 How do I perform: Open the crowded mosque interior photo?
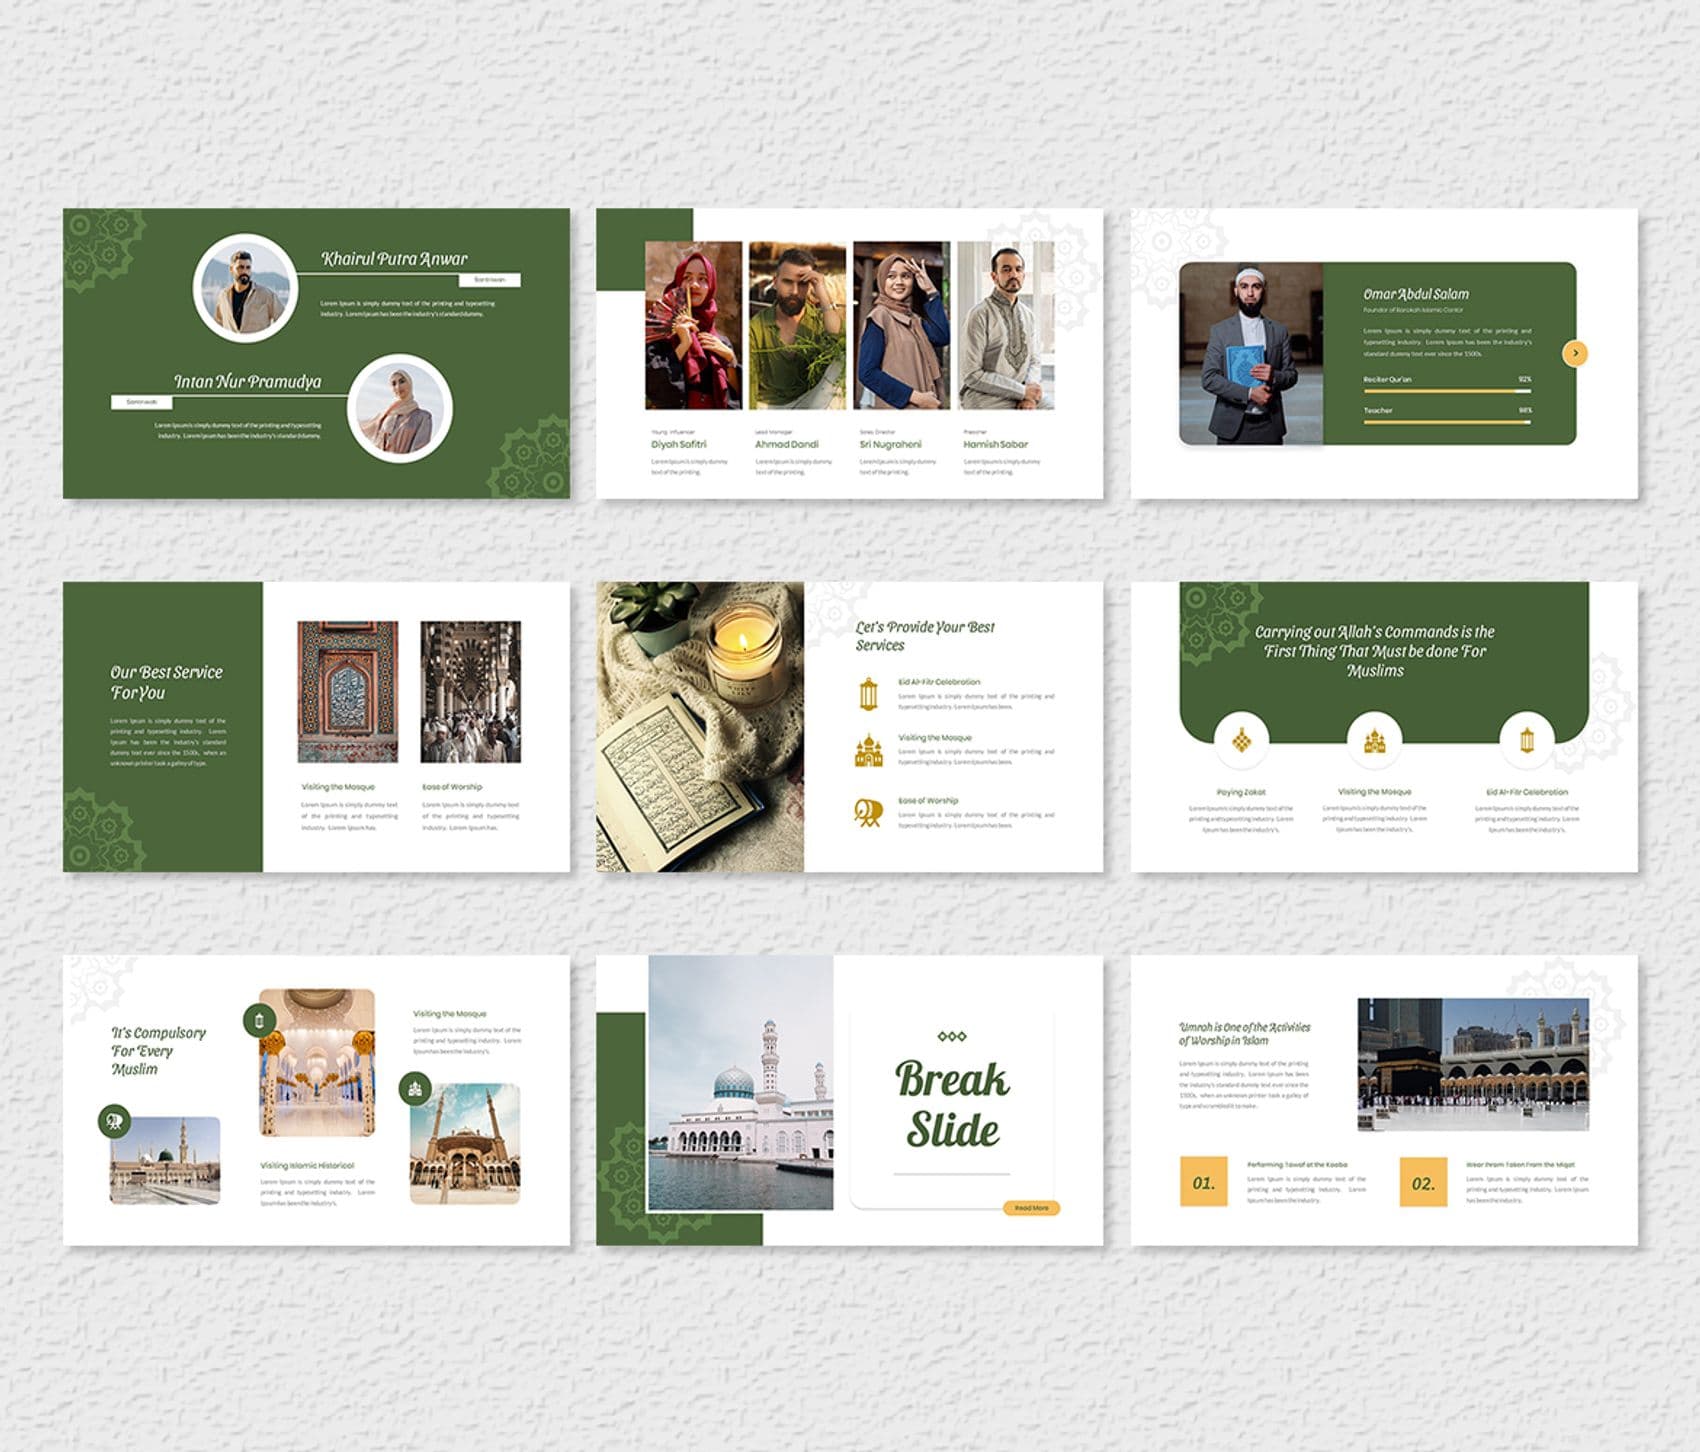point(471,692)
